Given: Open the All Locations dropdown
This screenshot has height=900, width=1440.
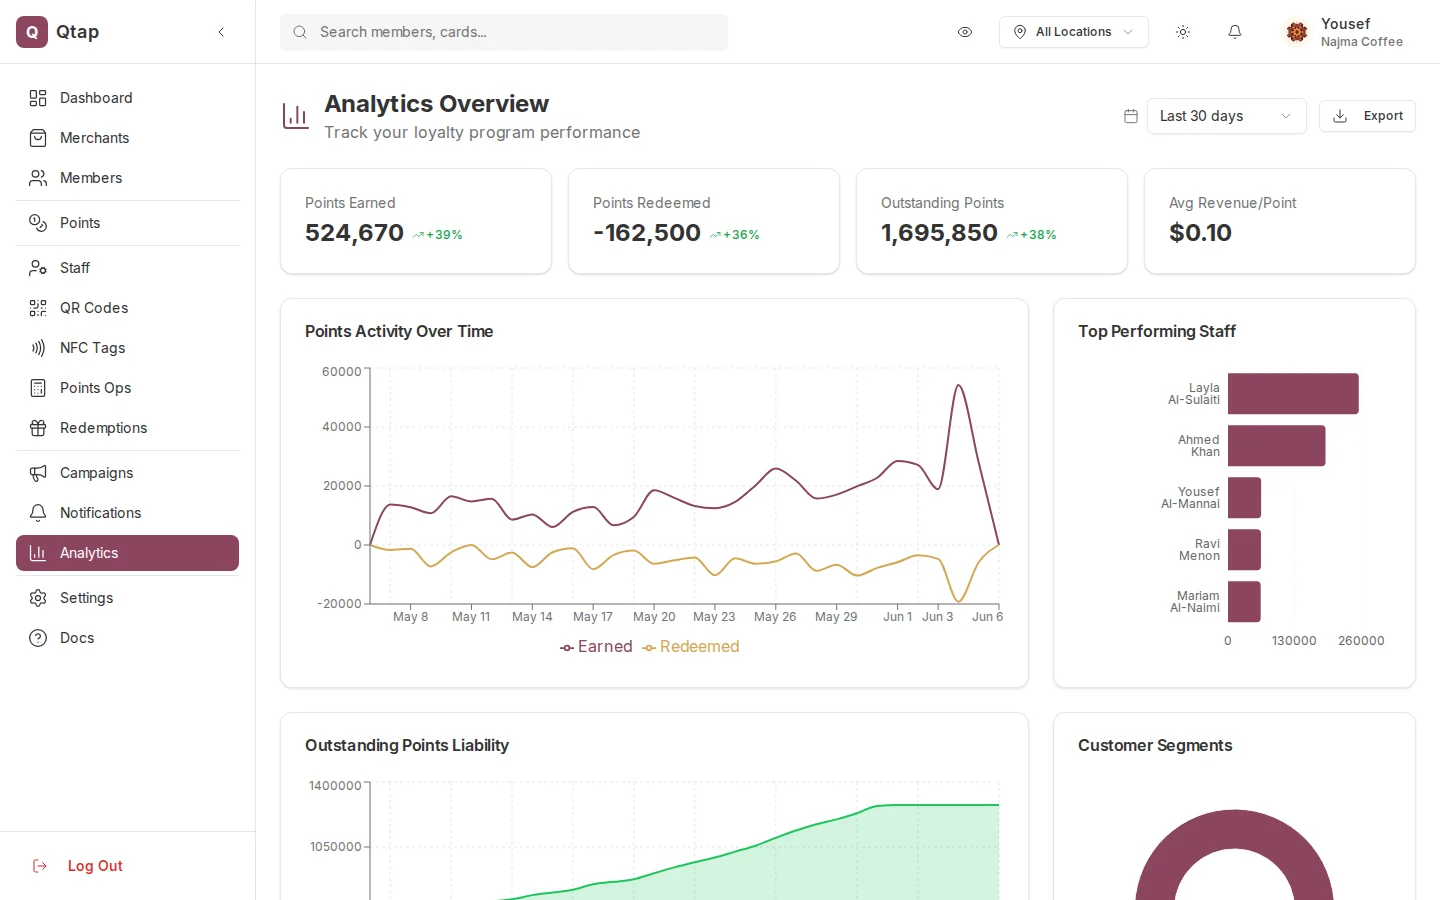Looking at the screenshot, I should point(1073,32).
